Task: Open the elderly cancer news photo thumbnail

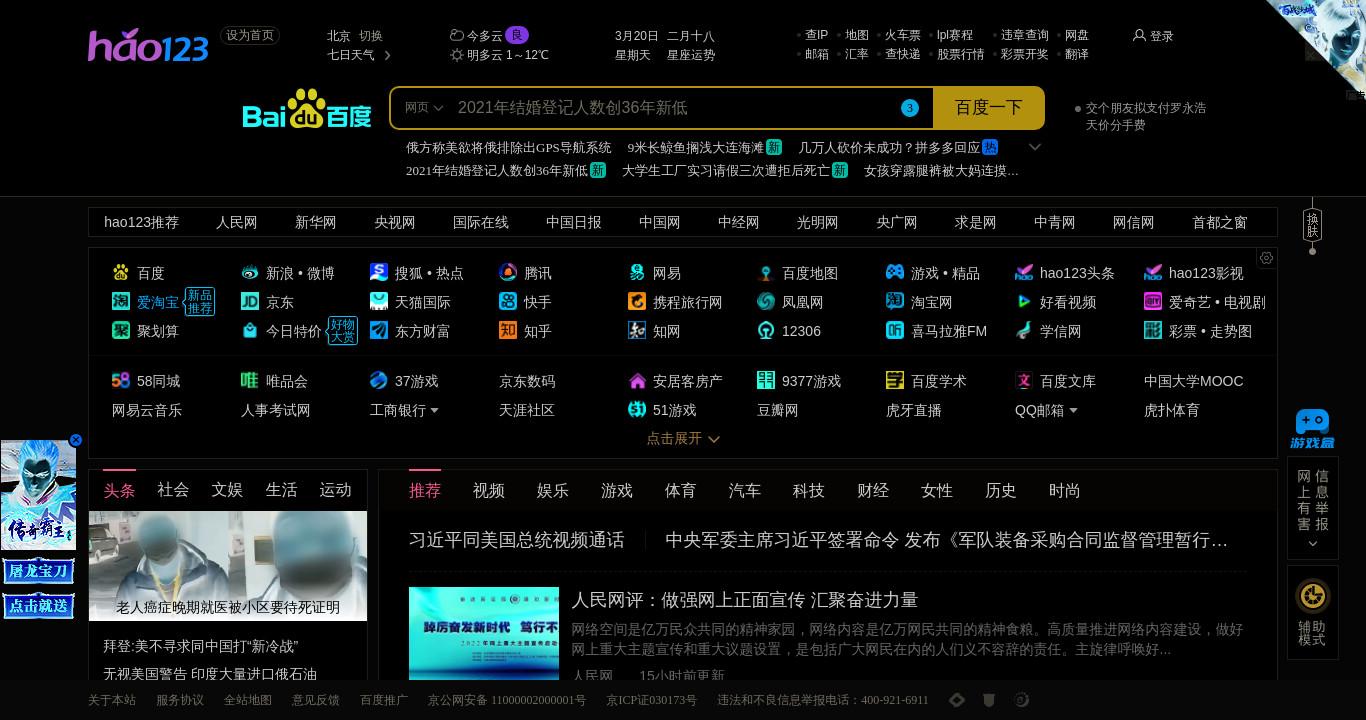Action: (x=228, y=566)
